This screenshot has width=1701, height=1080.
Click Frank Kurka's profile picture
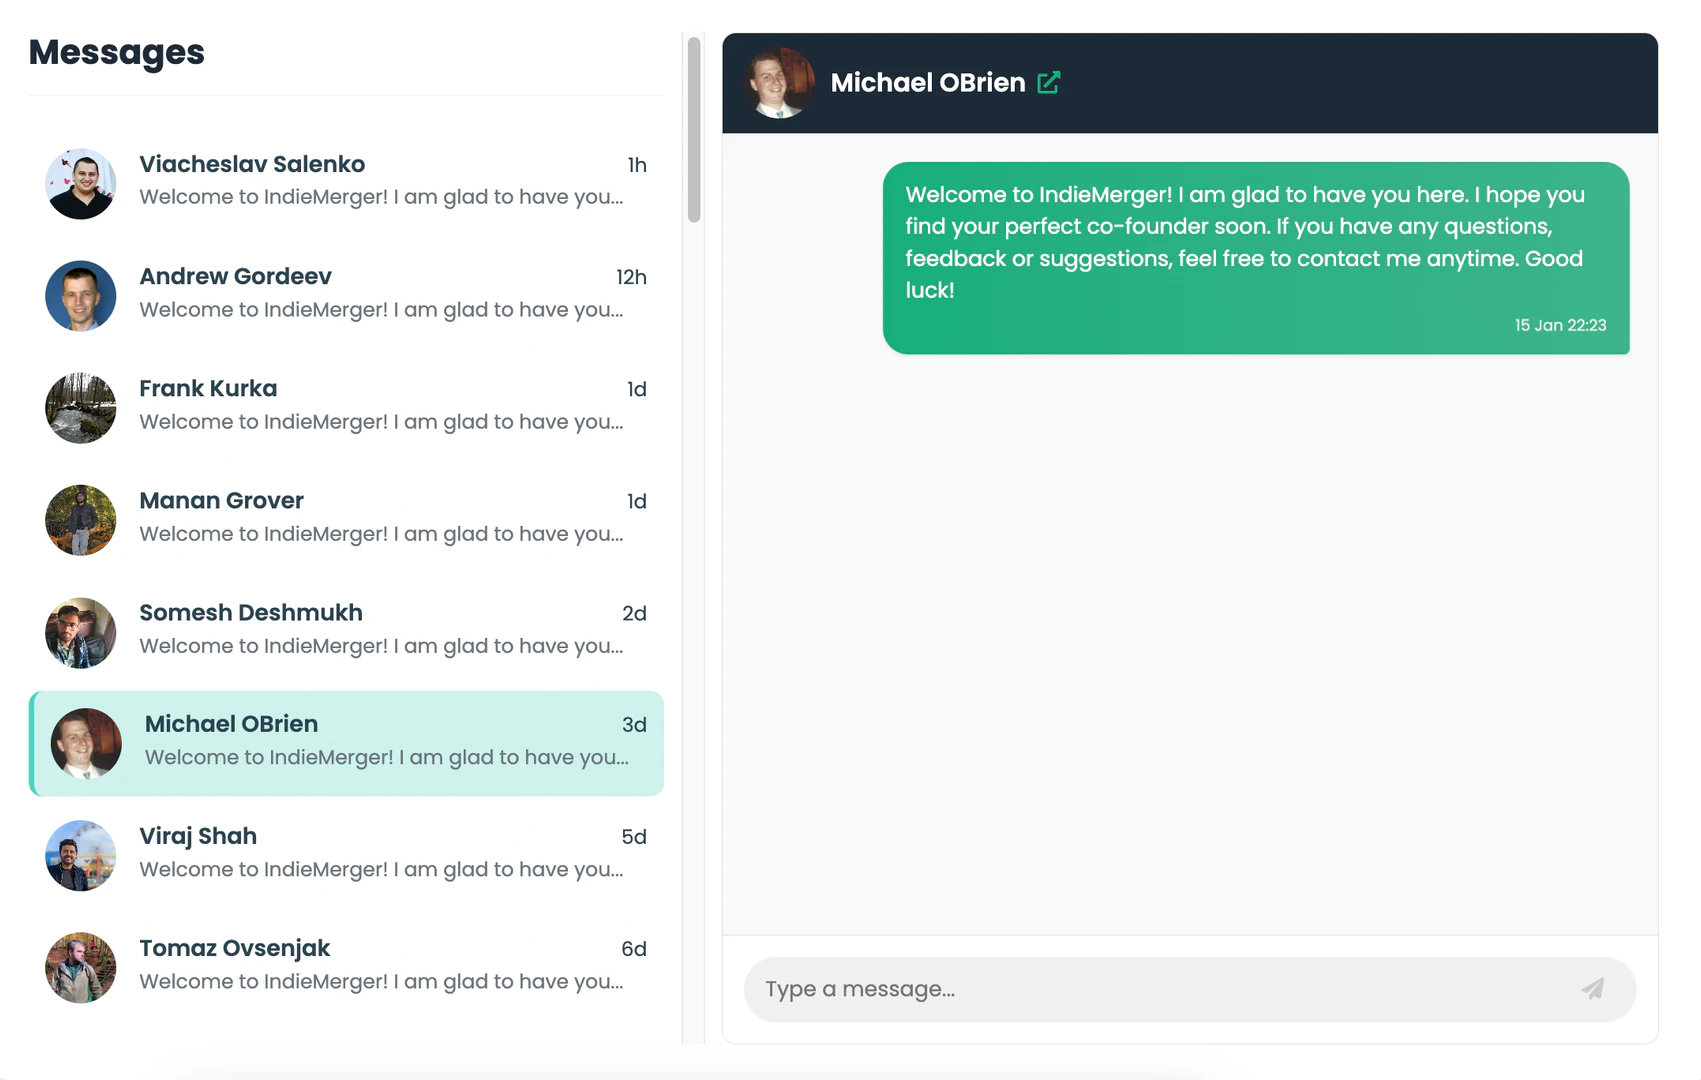tap(80, 408)
